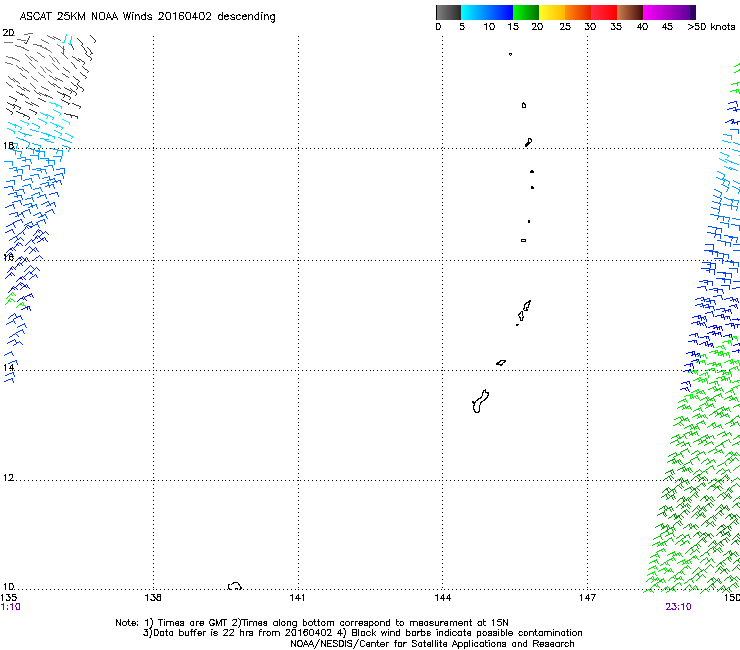Screen dimensions: 740x650
Task: Click the '25' label under the color bar
Action: tap(565, 27)
